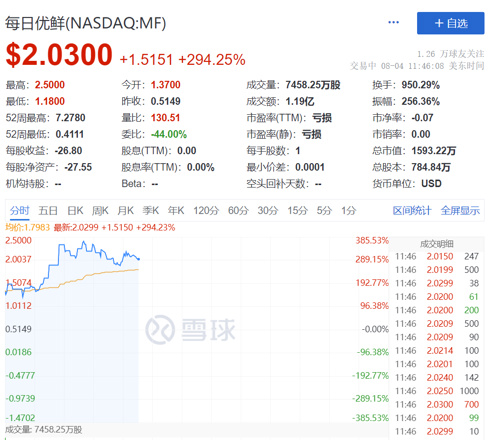The width and height of the screenshot is (500, 440).
Task: Click the average price label 均价:1.7983
Action: click(x=27, y=228)
